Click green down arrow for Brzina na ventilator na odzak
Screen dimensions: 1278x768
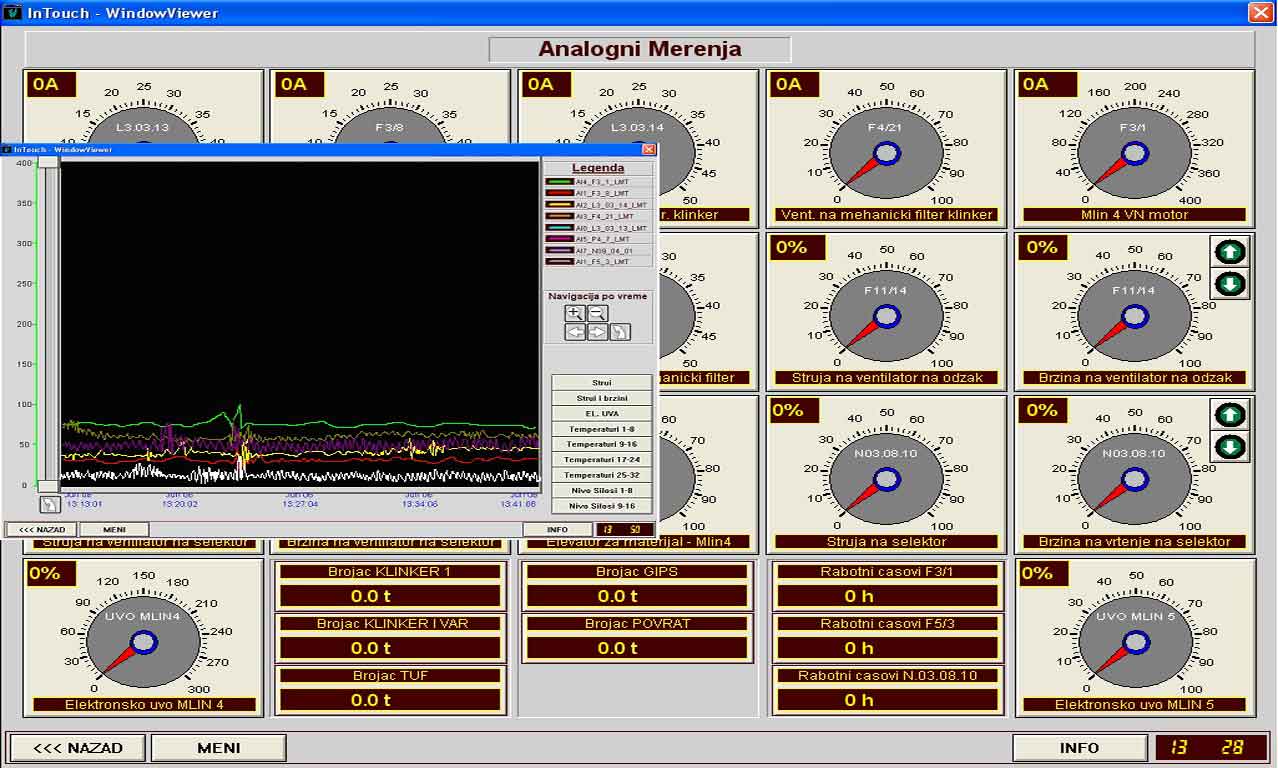point(1230,284)
